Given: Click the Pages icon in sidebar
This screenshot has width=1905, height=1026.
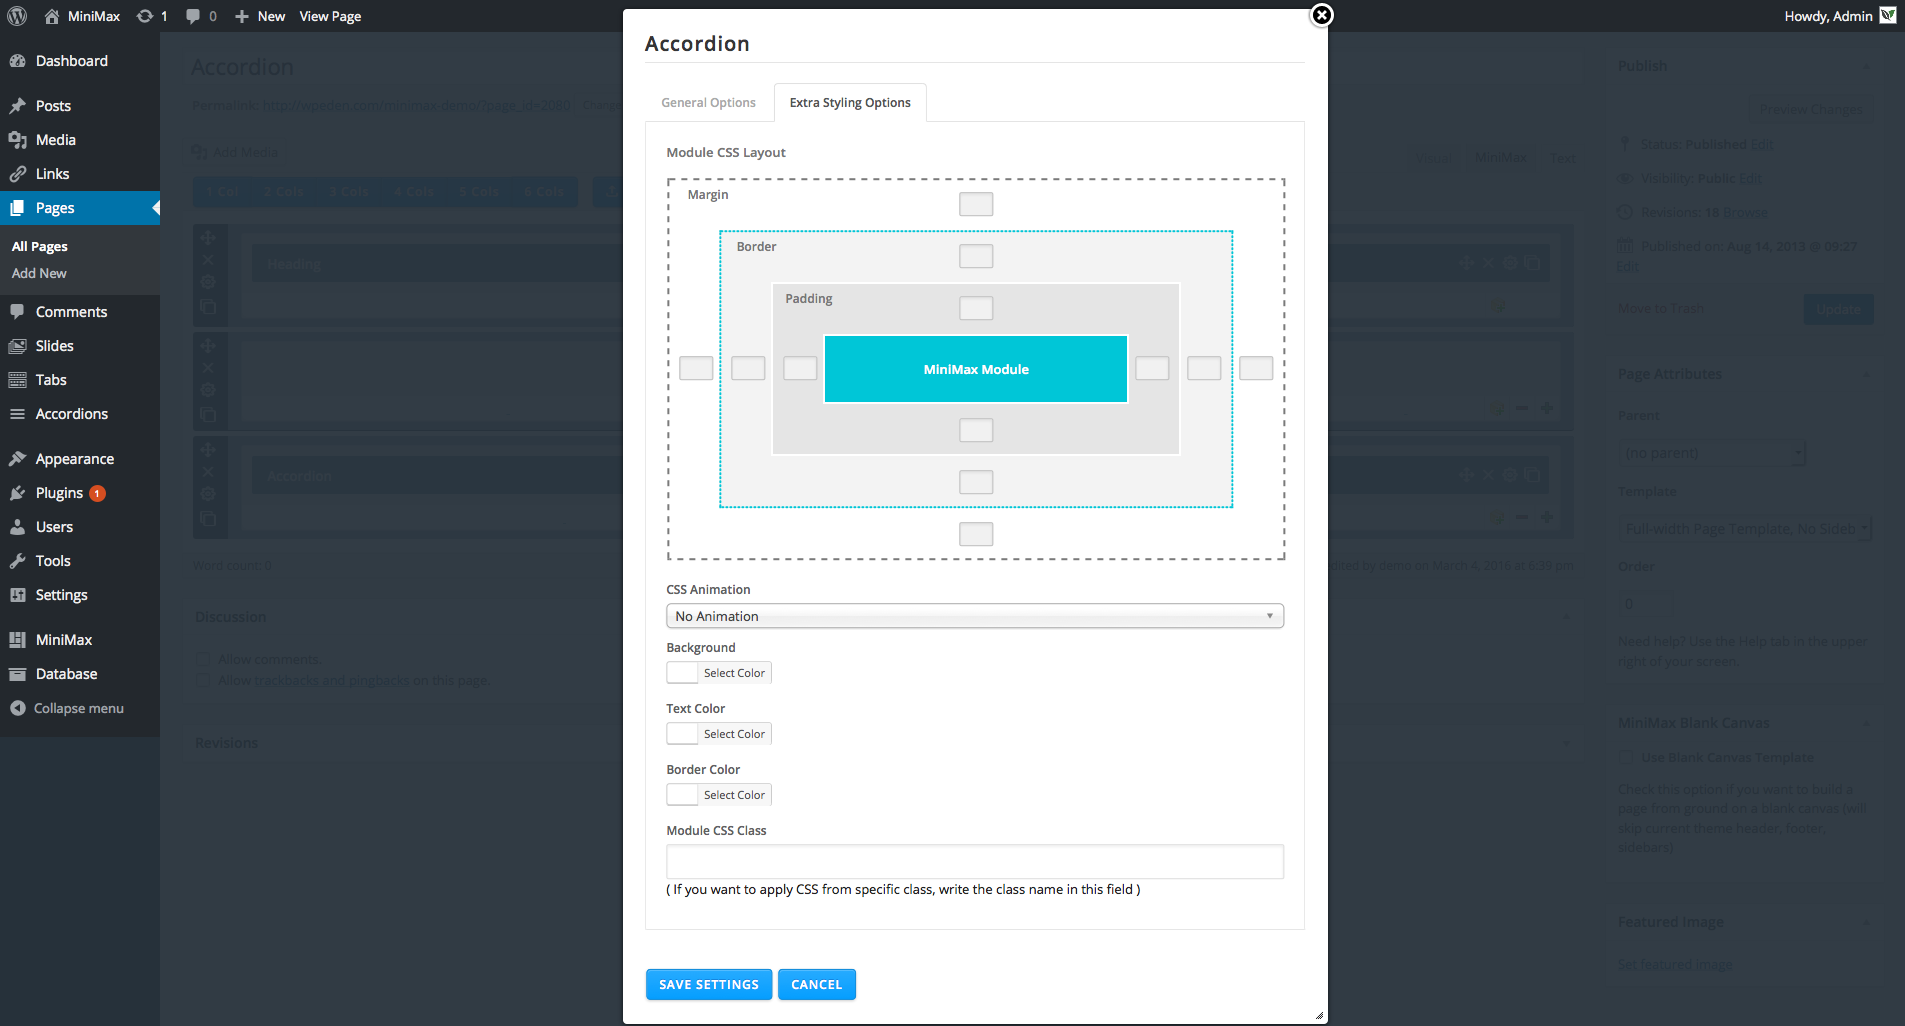Looking at the screenshot, I should pyautogui.click(x=17, y=208).
